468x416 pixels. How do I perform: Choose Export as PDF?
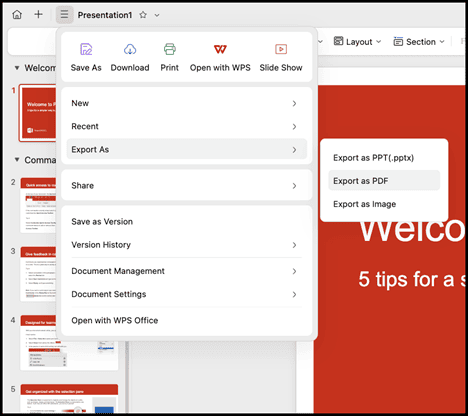pyautogui.click(x=384, y=181)
